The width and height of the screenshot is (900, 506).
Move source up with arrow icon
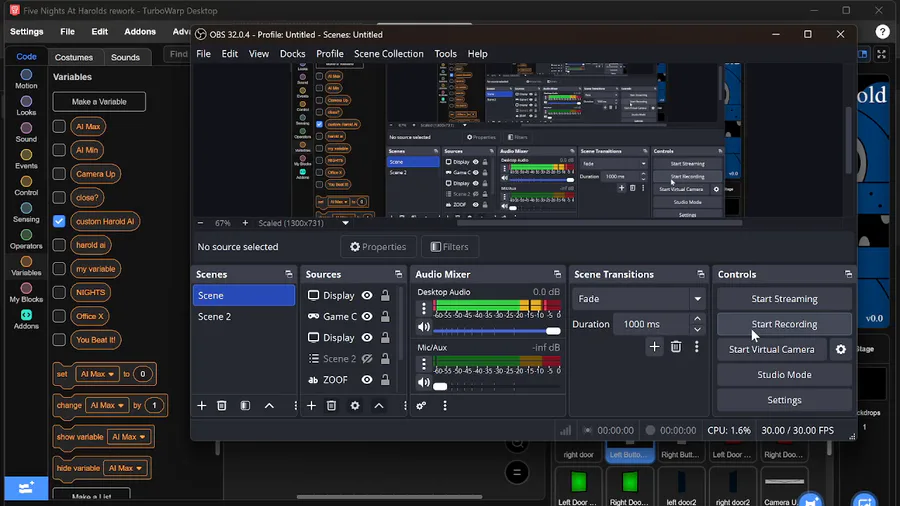[379, 406]
